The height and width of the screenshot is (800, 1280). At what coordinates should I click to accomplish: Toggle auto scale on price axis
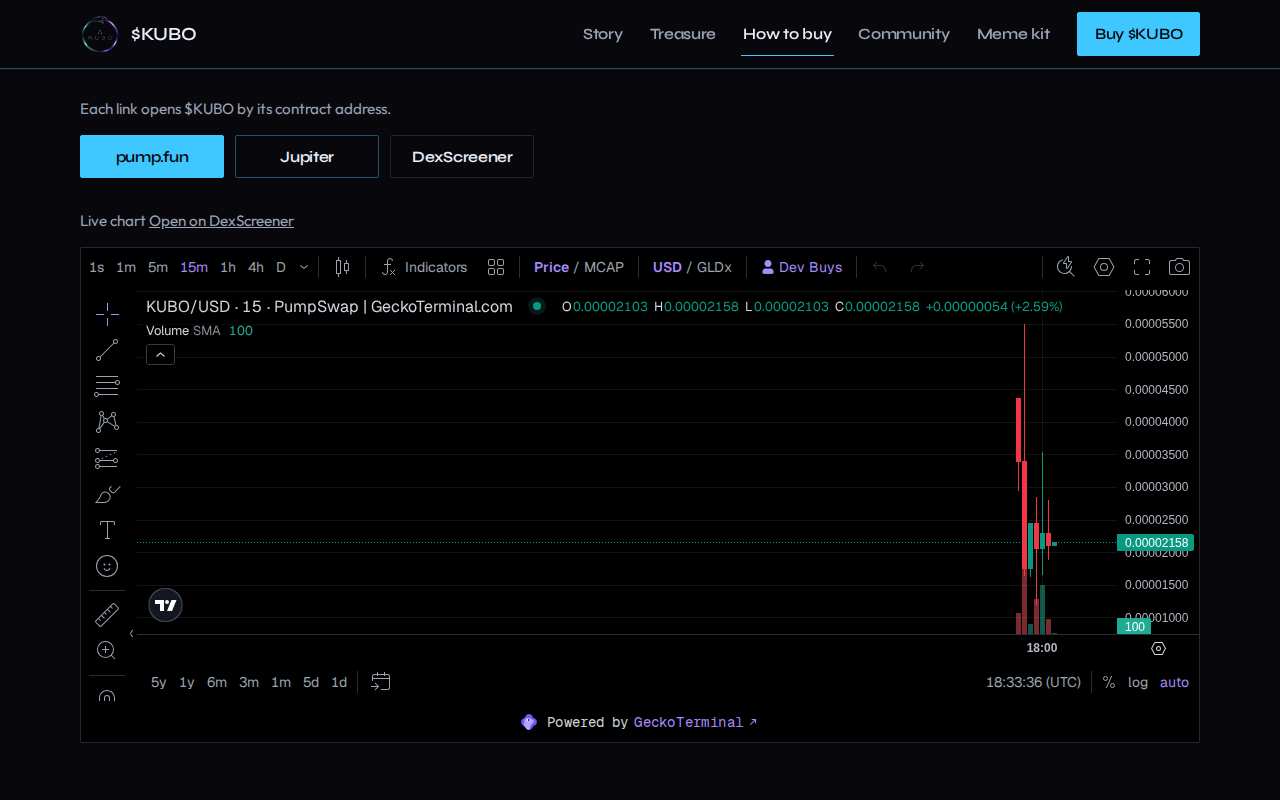pyautogui.click(x=1174, y=682)
